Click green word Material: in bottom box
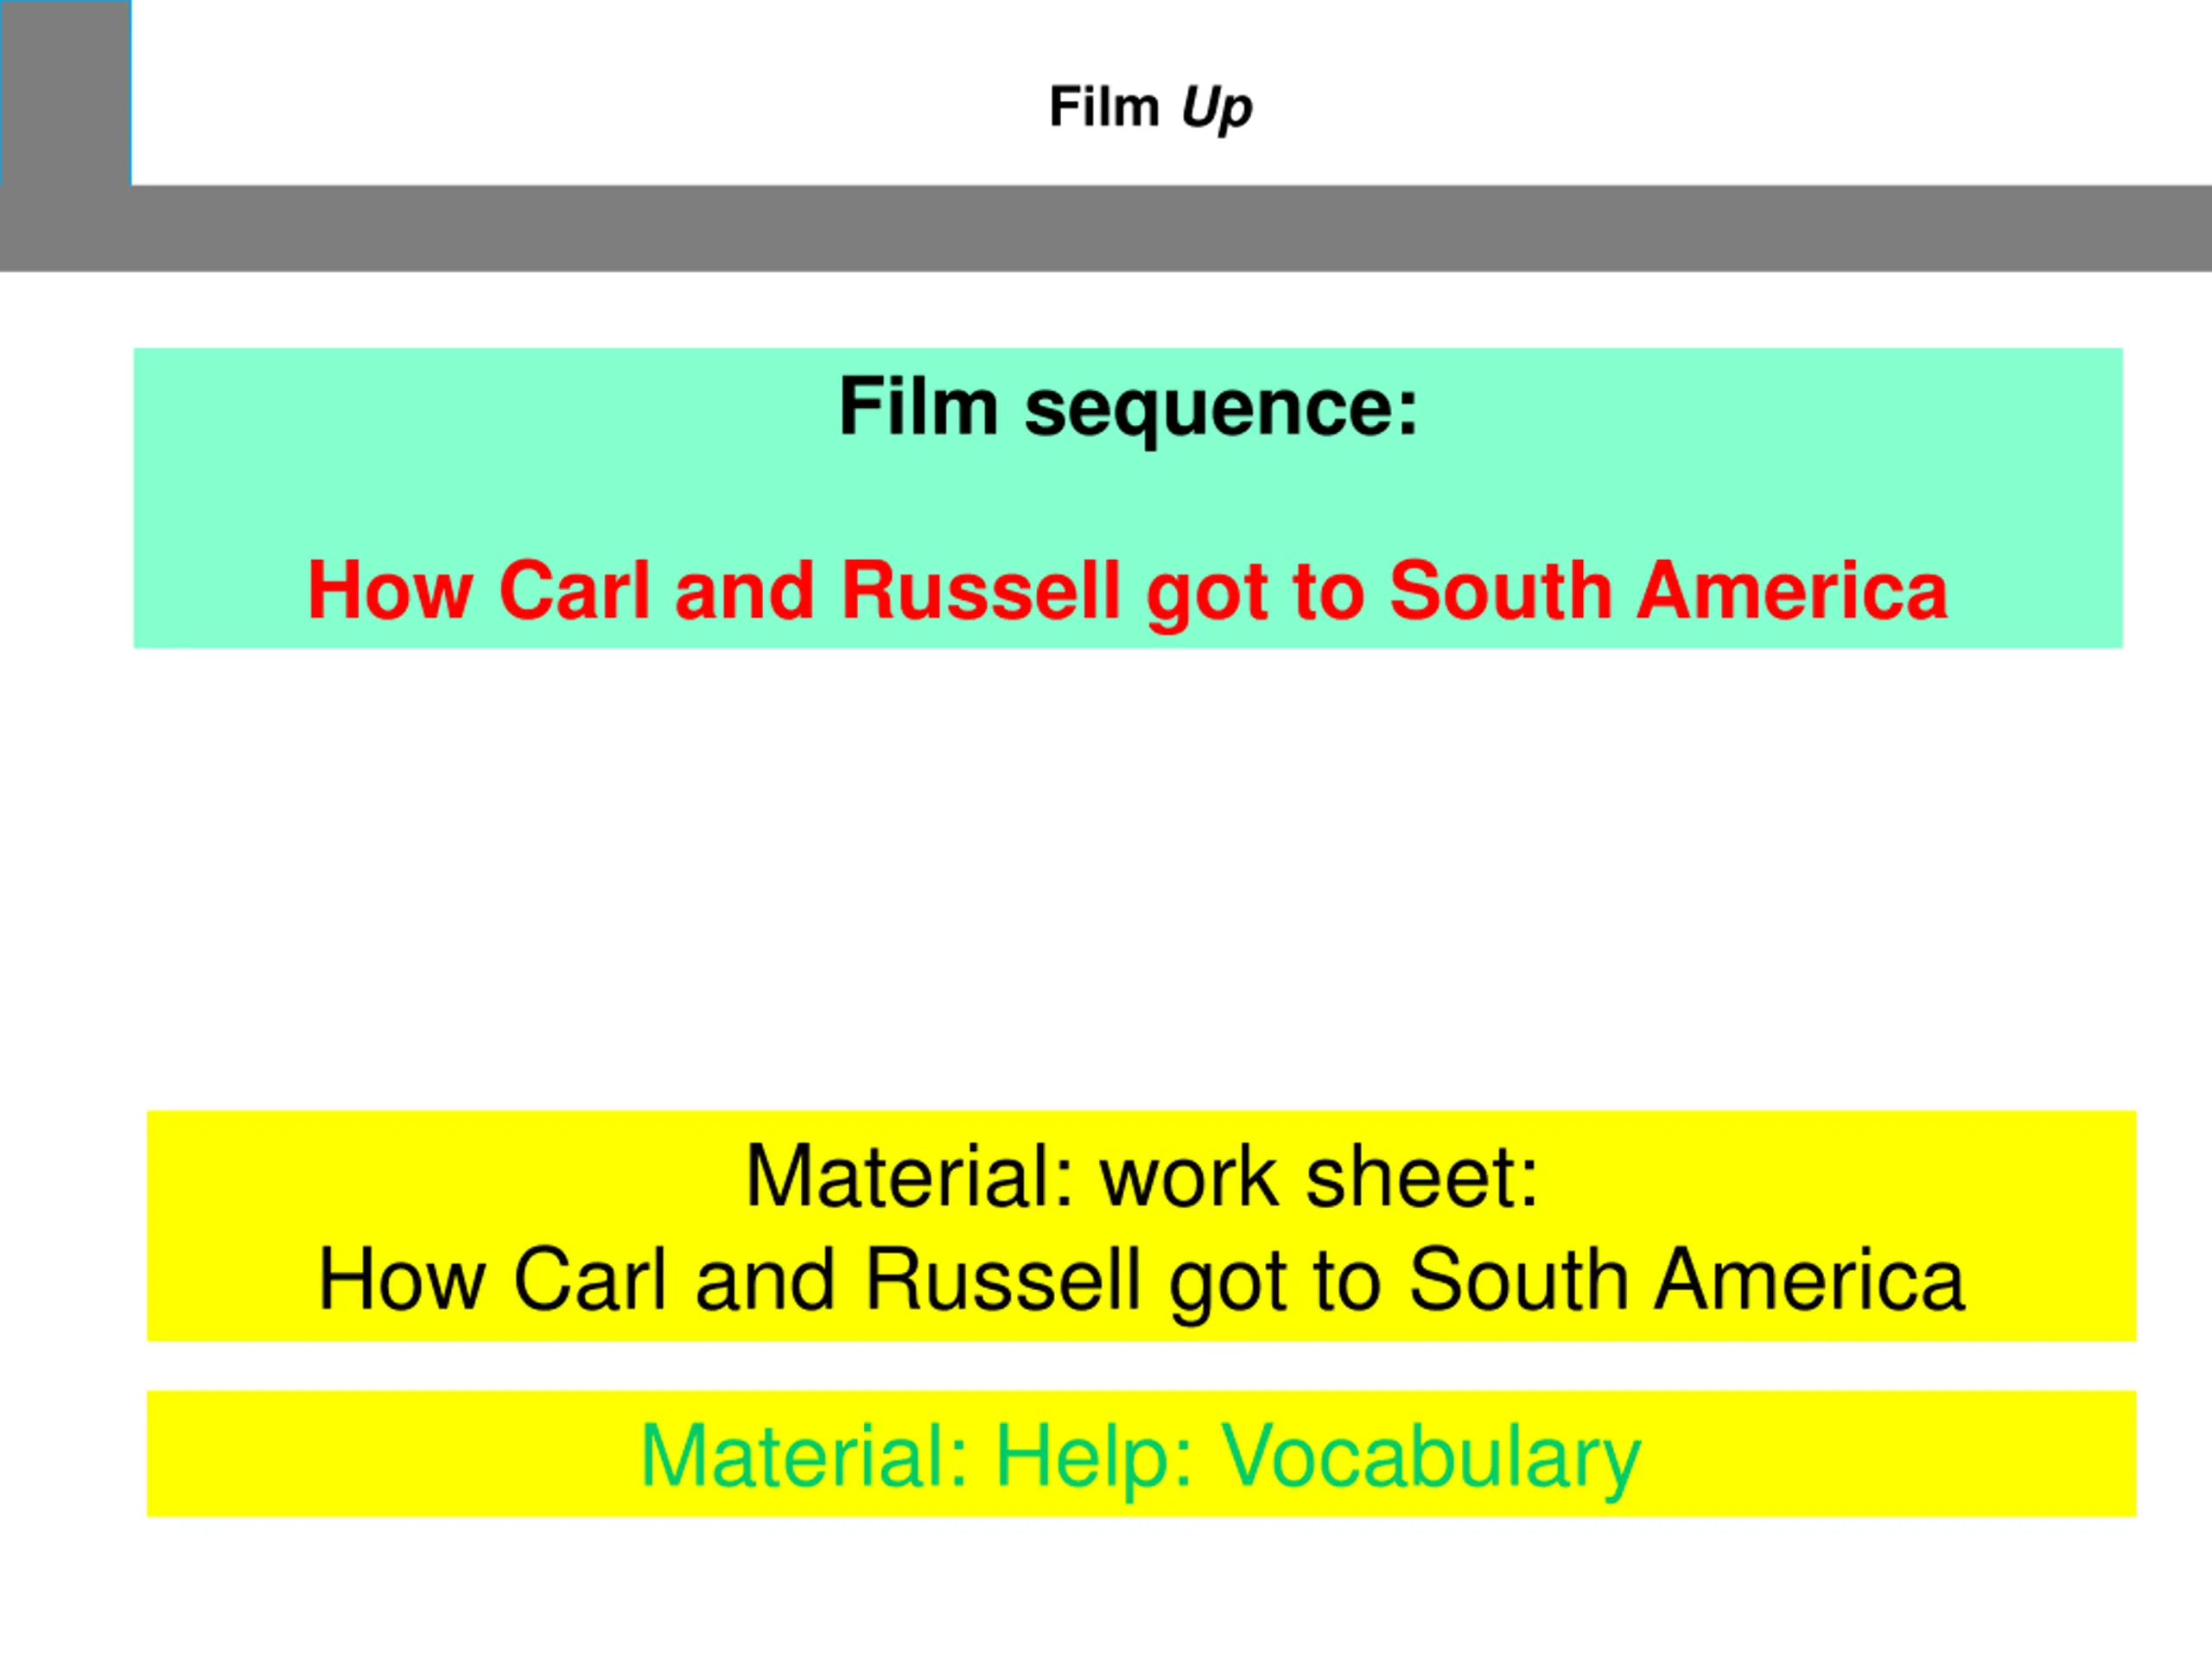Screen dimensions: 2212x1659 (x=804, y=1456)
